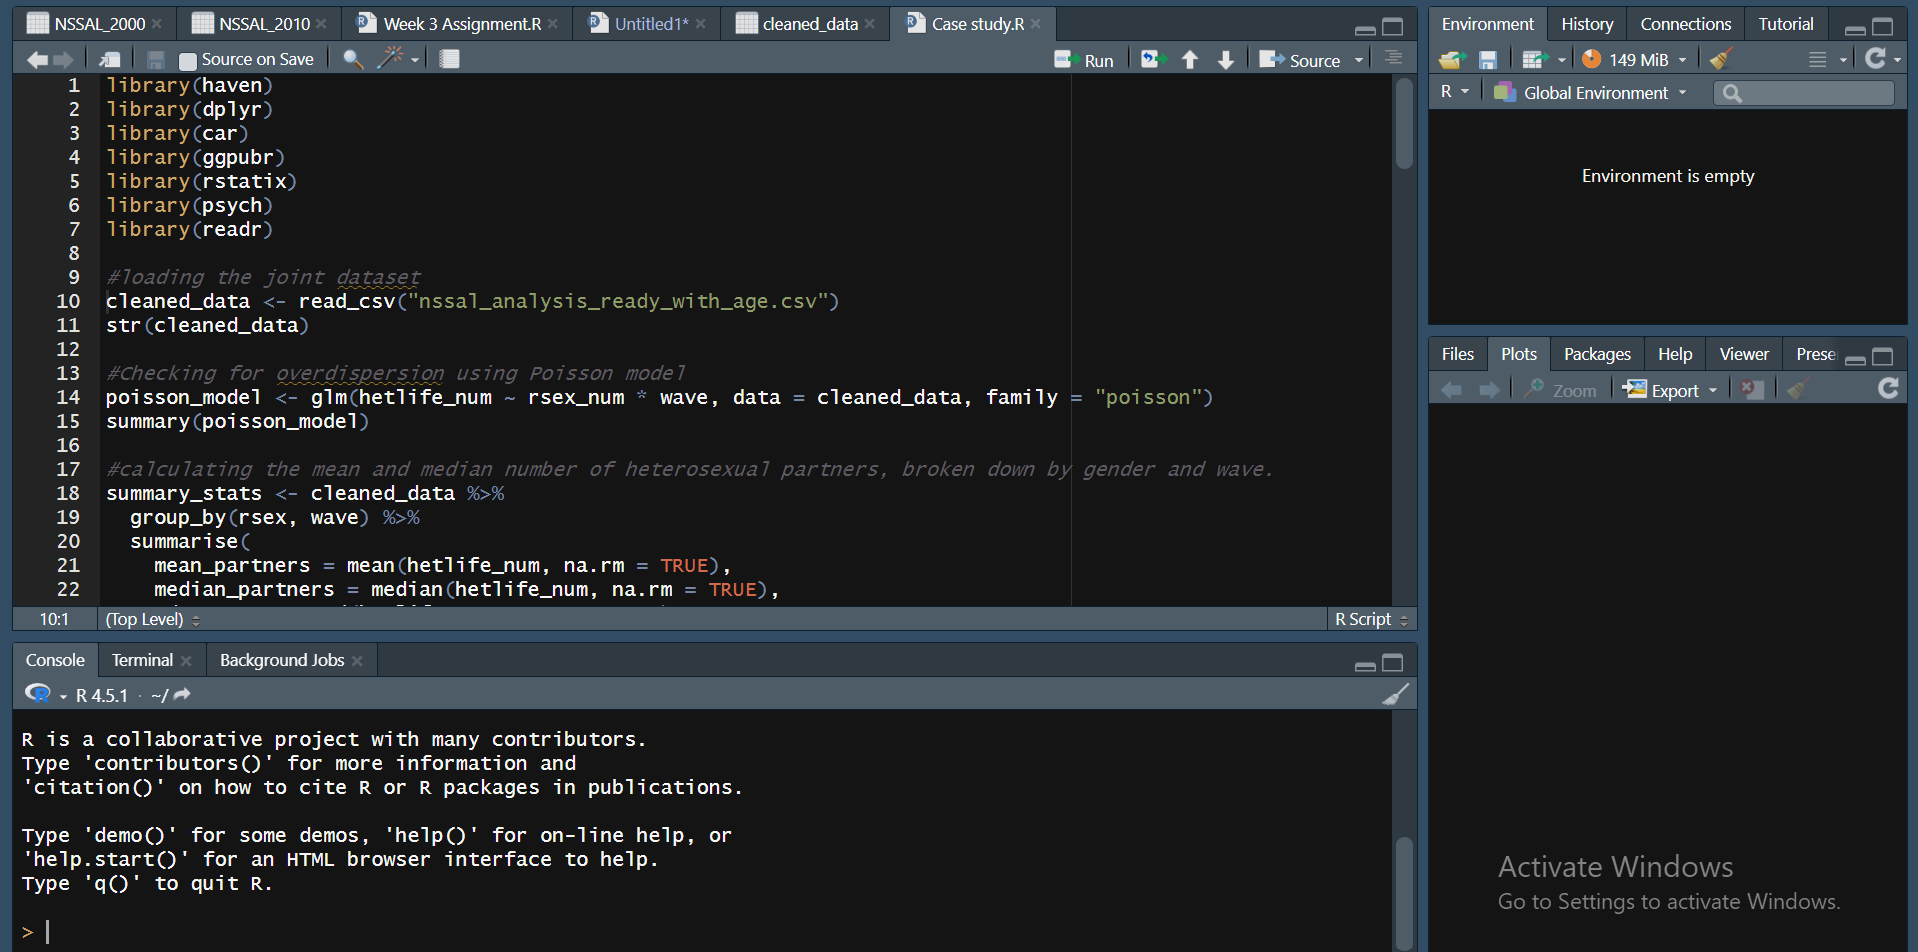
Task: Source the active script
Action: click(1299, 60)
